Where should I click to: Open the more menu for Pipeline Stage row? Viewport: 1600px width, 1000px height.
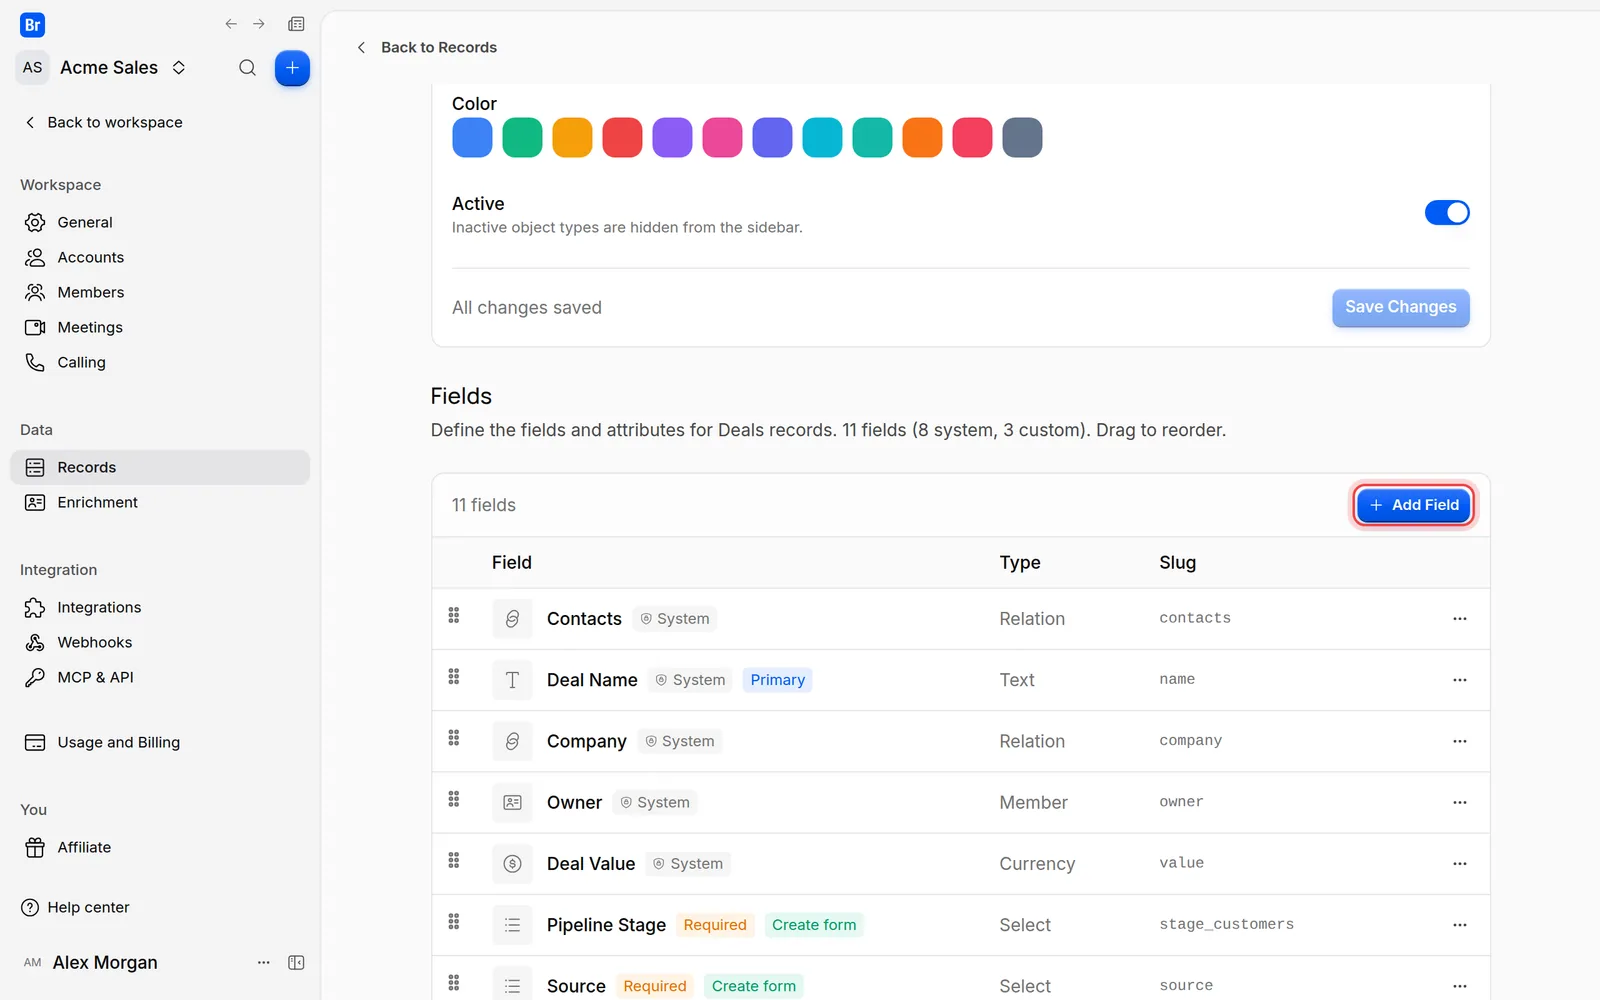[1460, 925]
